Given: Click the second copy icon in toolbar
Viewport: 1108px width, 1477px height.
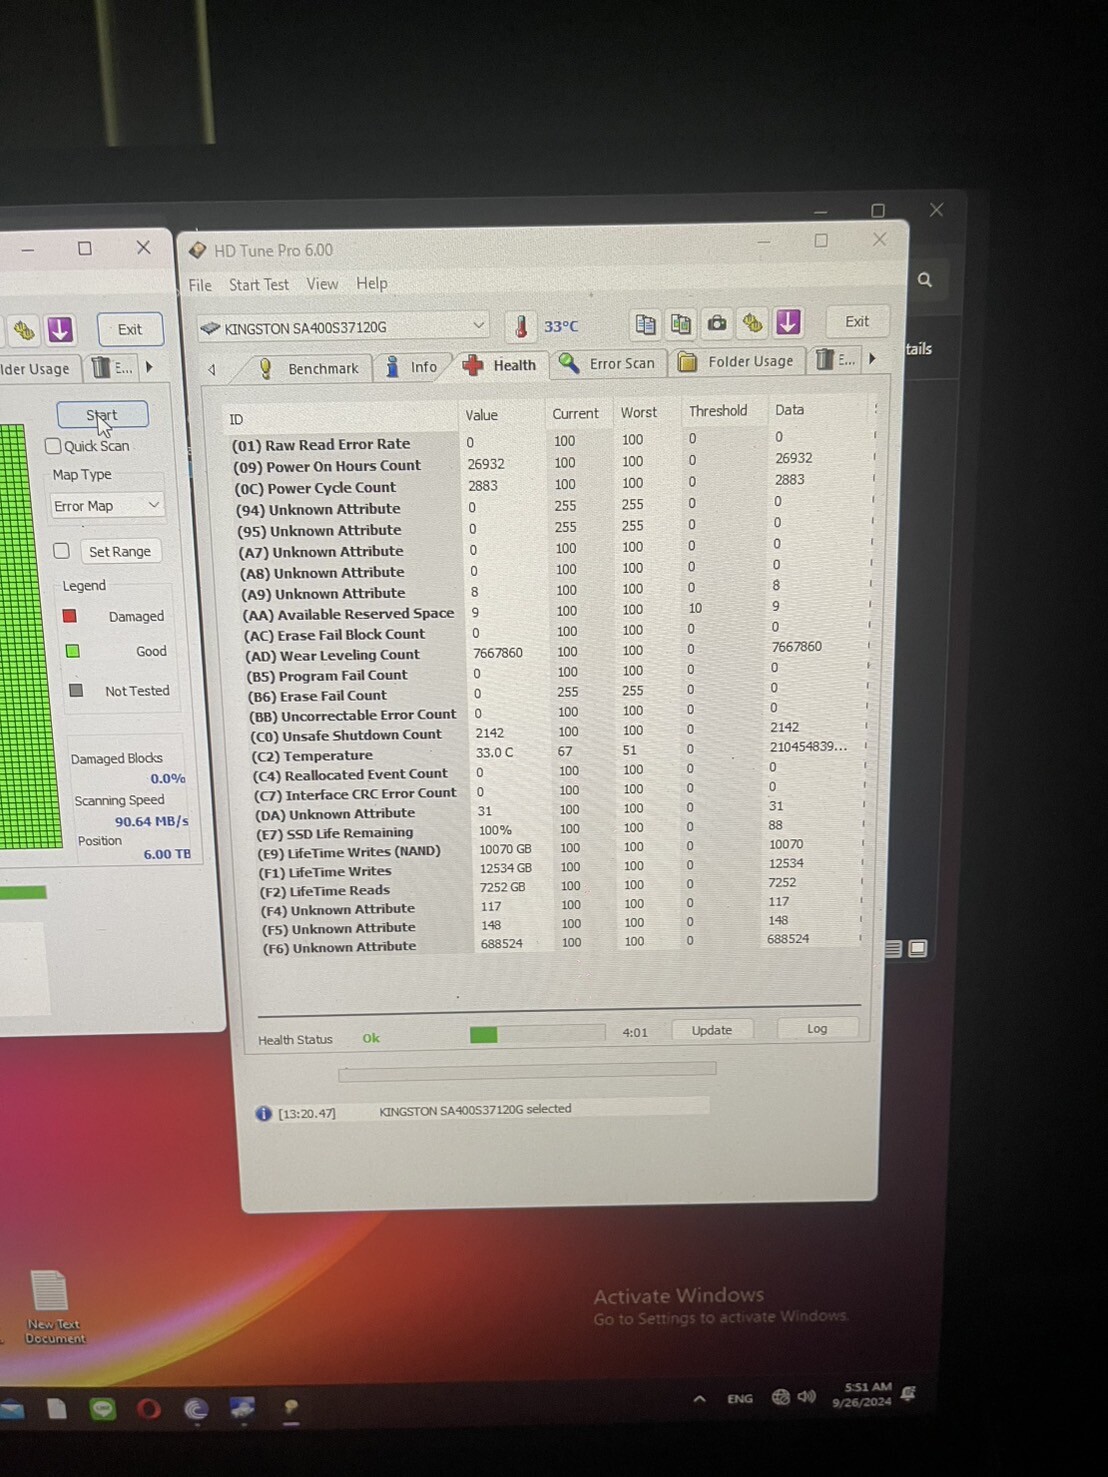Looking at the screenshot, I should [681, 324].
